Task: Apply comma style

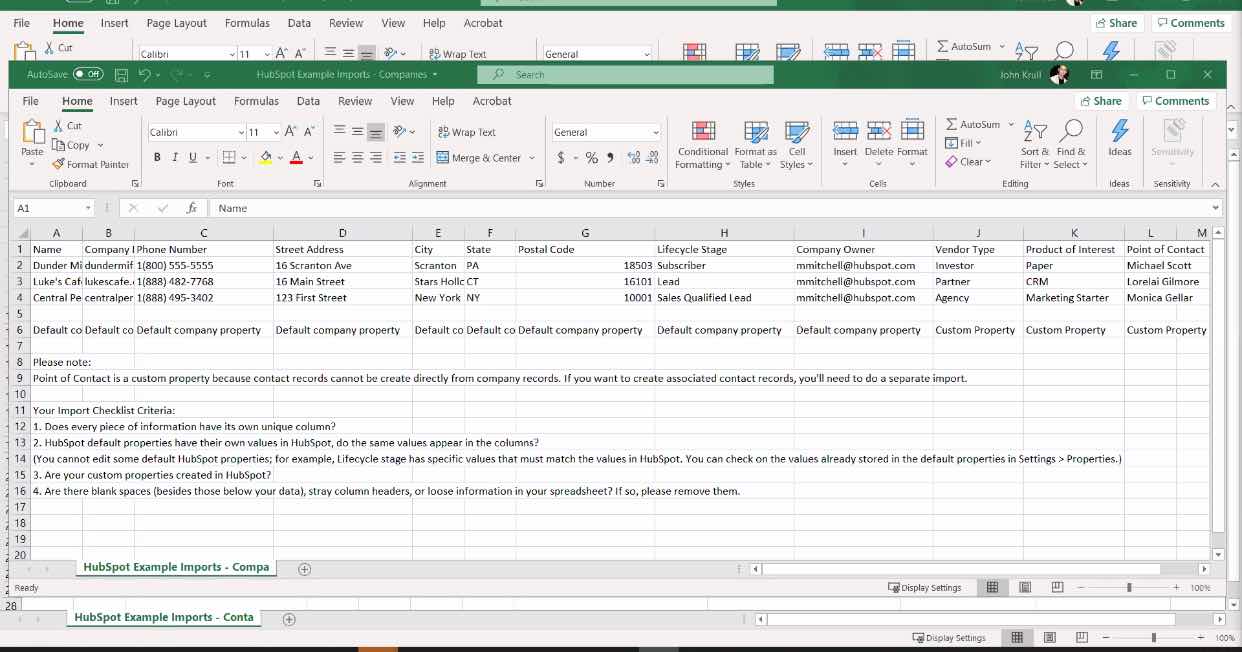Action: point(610,158)
